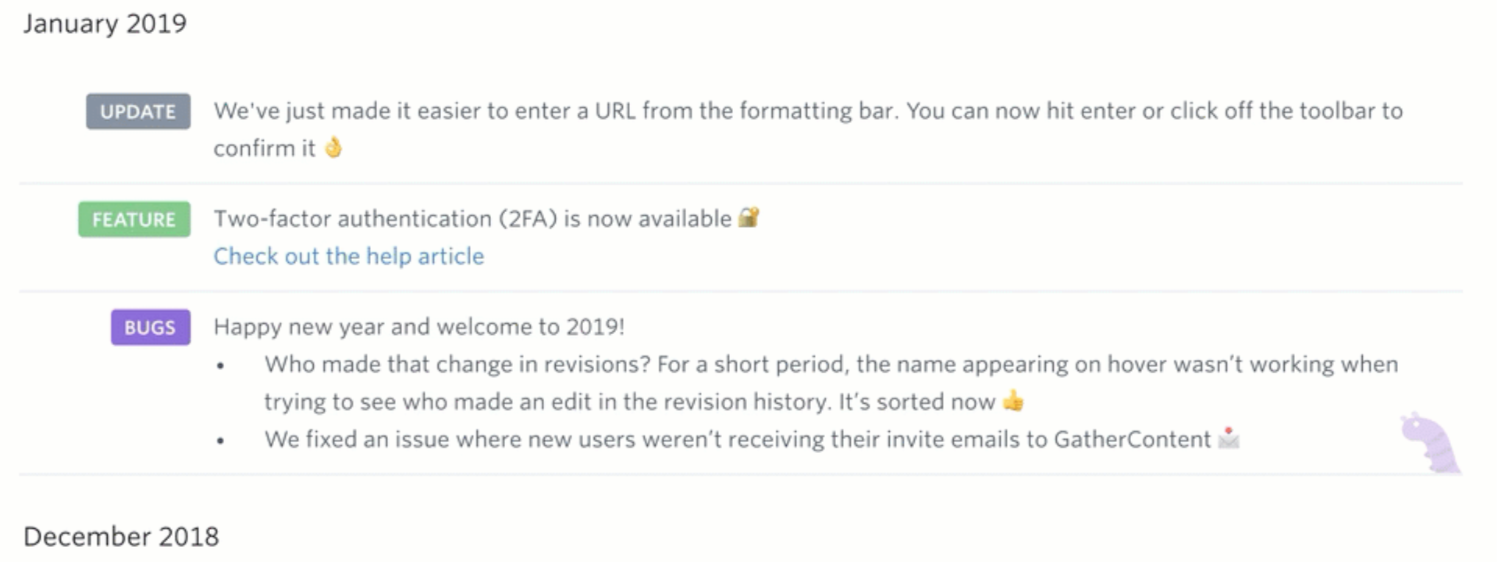Image resolution: width=1498 pixels, height=562 pixels.
Task: Click the purple BUGS badge
Action: click(x=150, y=328)
